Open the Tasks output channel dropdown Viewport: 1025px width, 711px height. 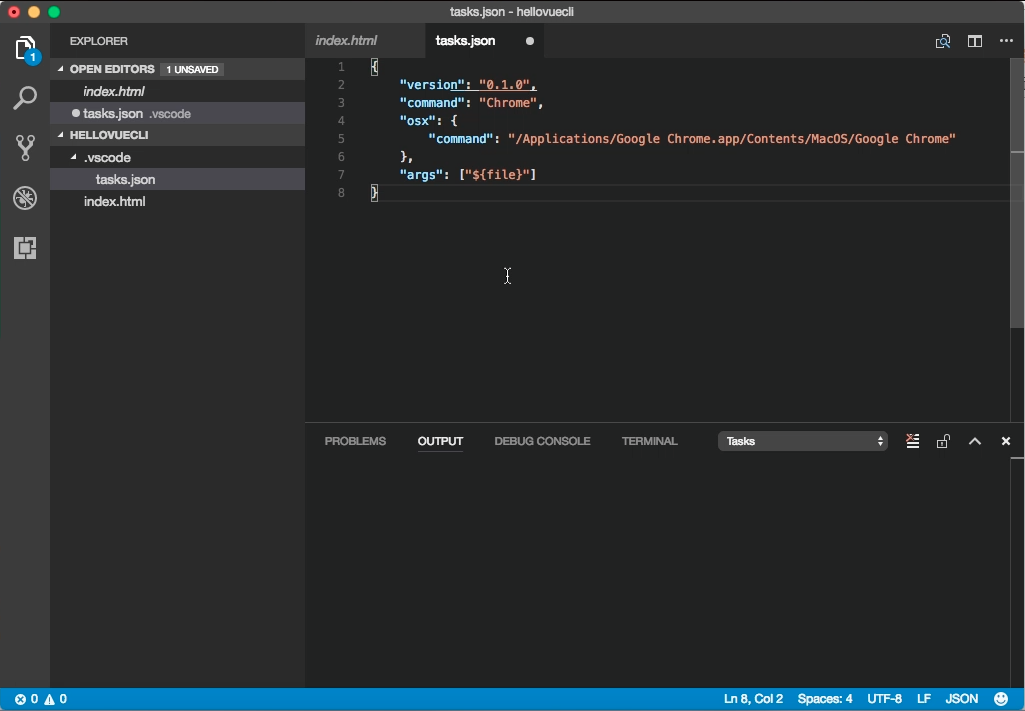click(803, 441)
